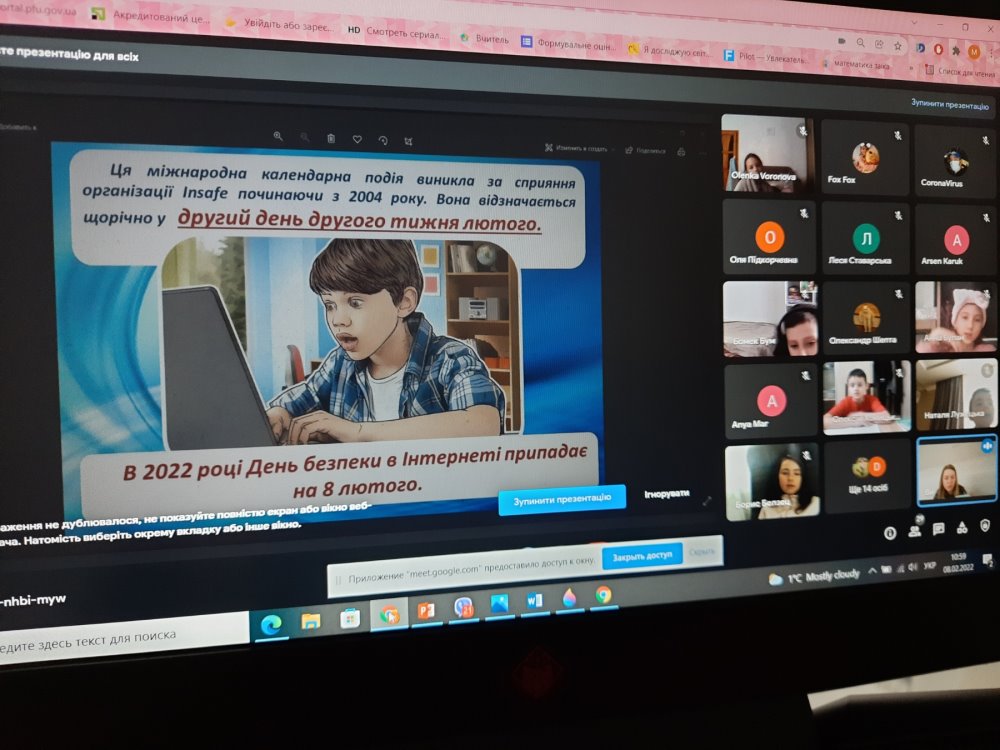Open the 'математика зака' bookmark
The image size is (1000, 750).
click(855, 63)
